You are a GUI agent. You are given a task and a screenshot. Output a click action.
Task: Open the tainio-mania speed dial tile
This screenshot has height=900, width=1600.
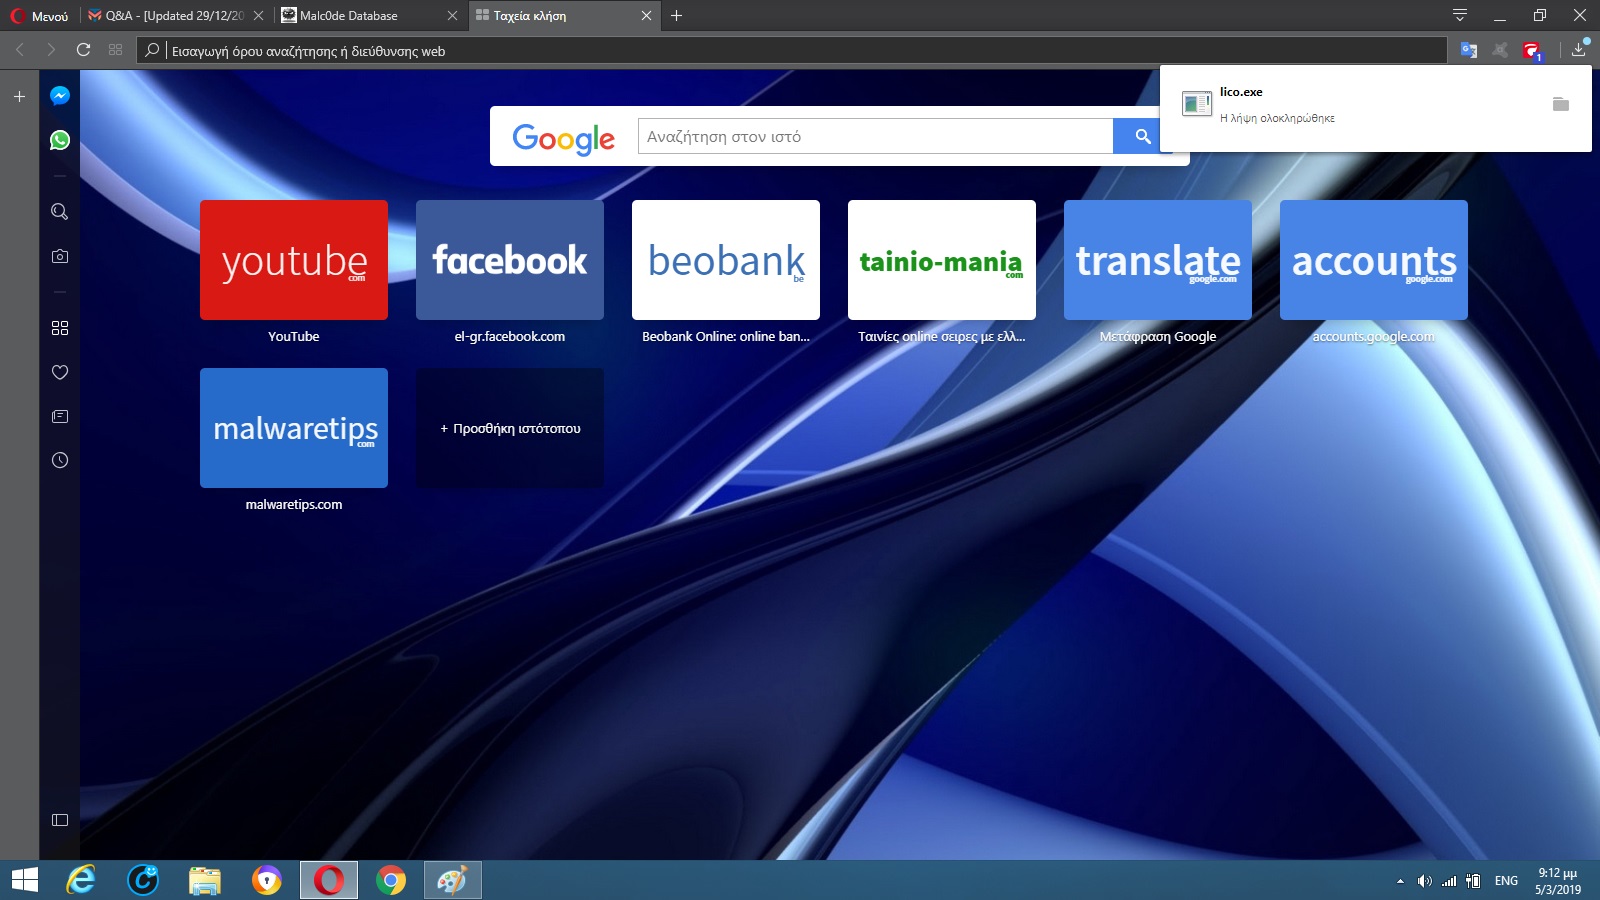942,260
